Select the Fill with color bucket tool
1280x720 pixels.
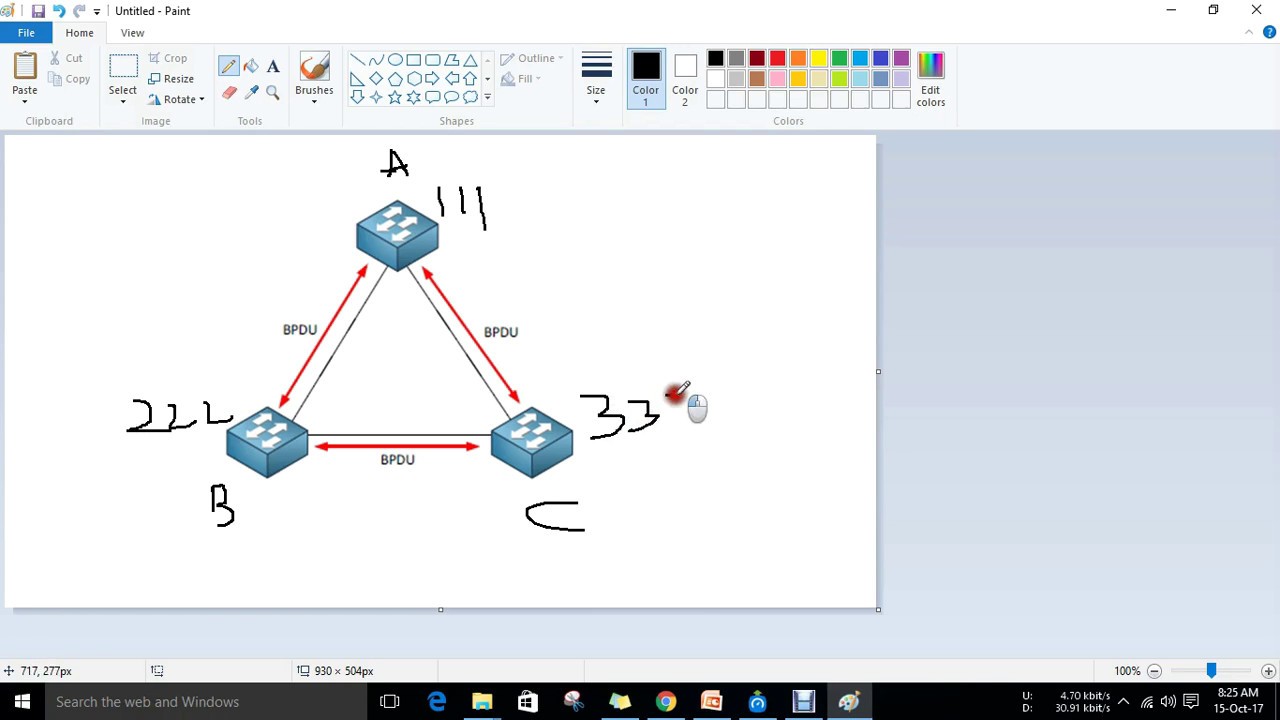coord(251,67)
